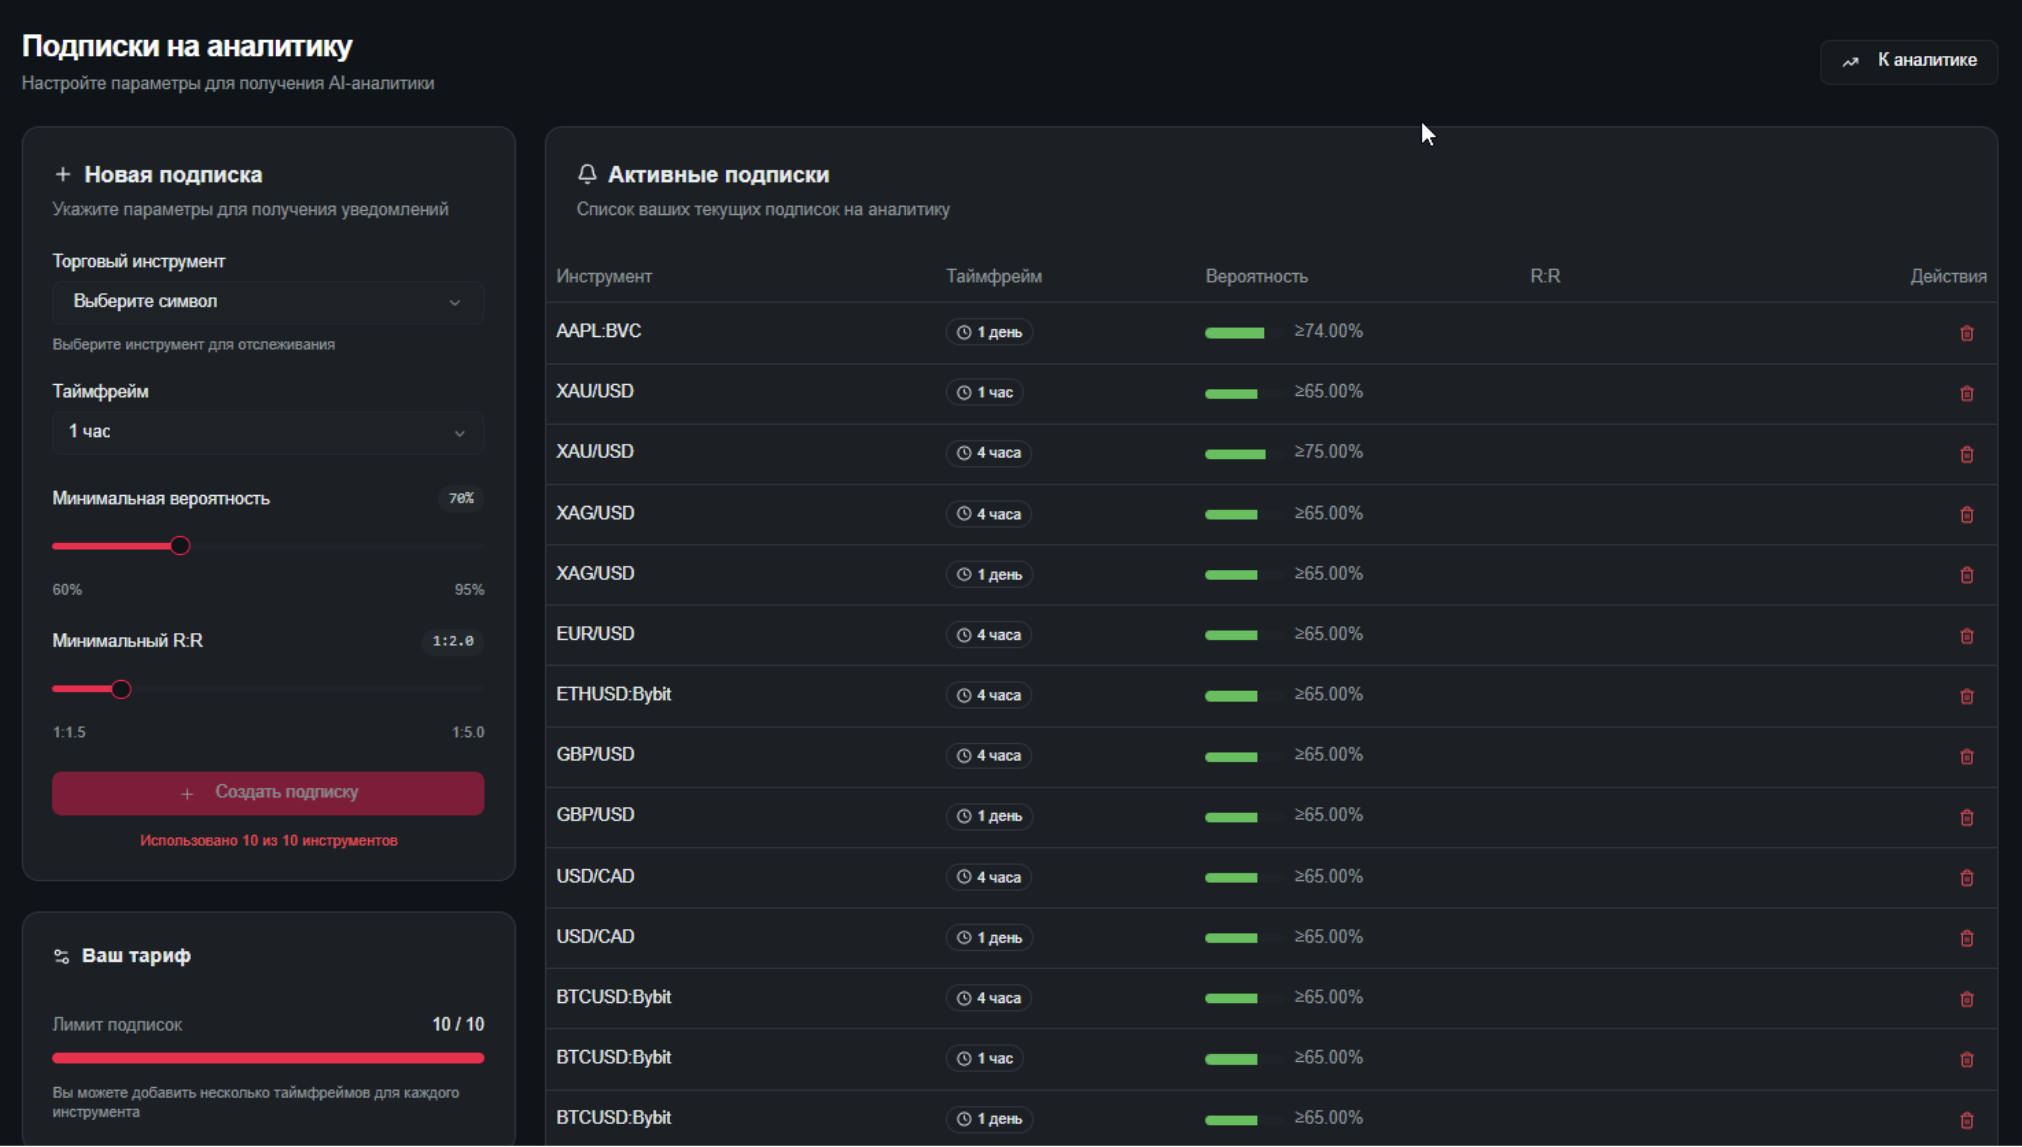
Task: Click the Лимит подписок progress bar
Action: tap(268, 1058)
